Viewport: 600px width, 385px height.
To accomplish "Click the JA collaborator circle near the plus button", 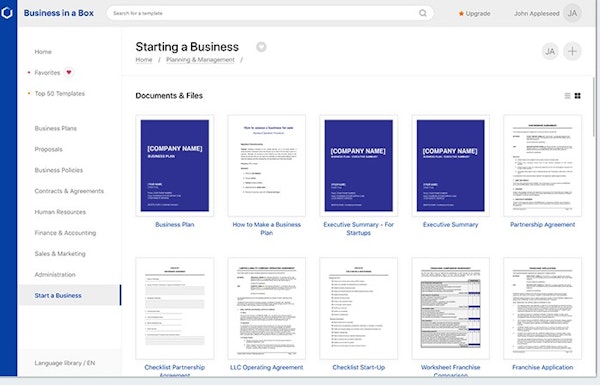I will click(x=550, y=51).
